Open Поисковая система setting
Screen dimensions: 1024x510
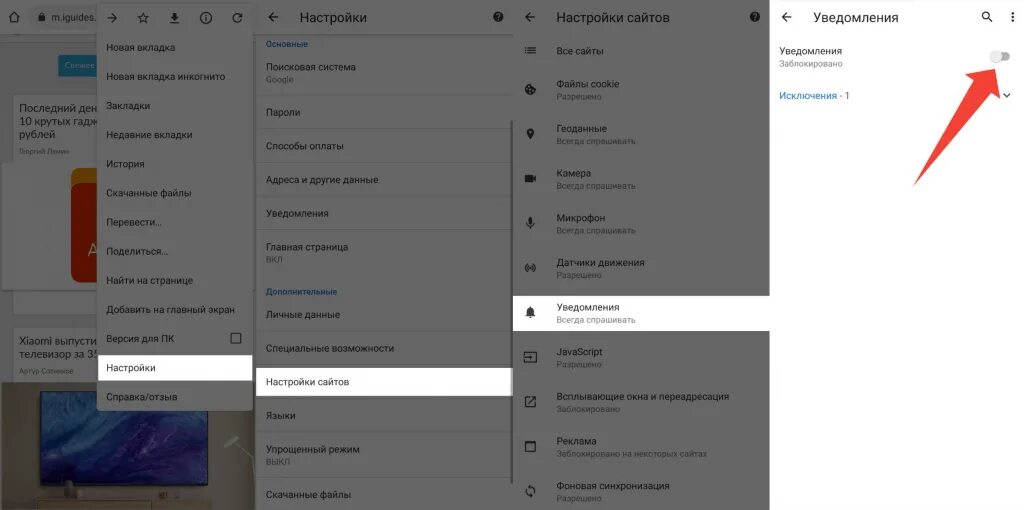pyautogui.click(x=384, y=72)
